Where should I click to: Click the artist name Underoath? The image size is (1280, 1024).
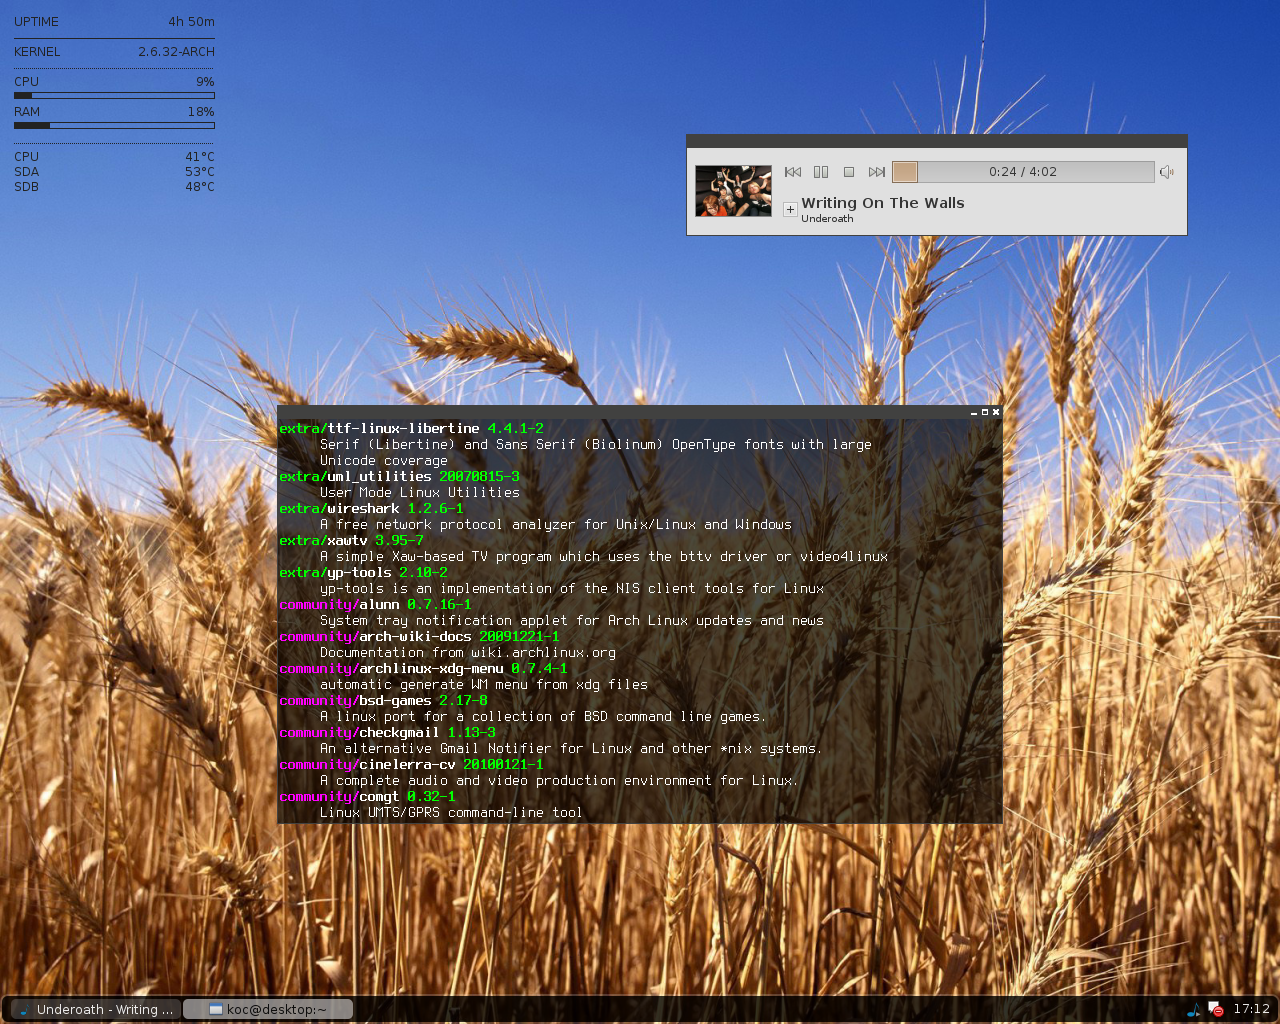(827, 219)
